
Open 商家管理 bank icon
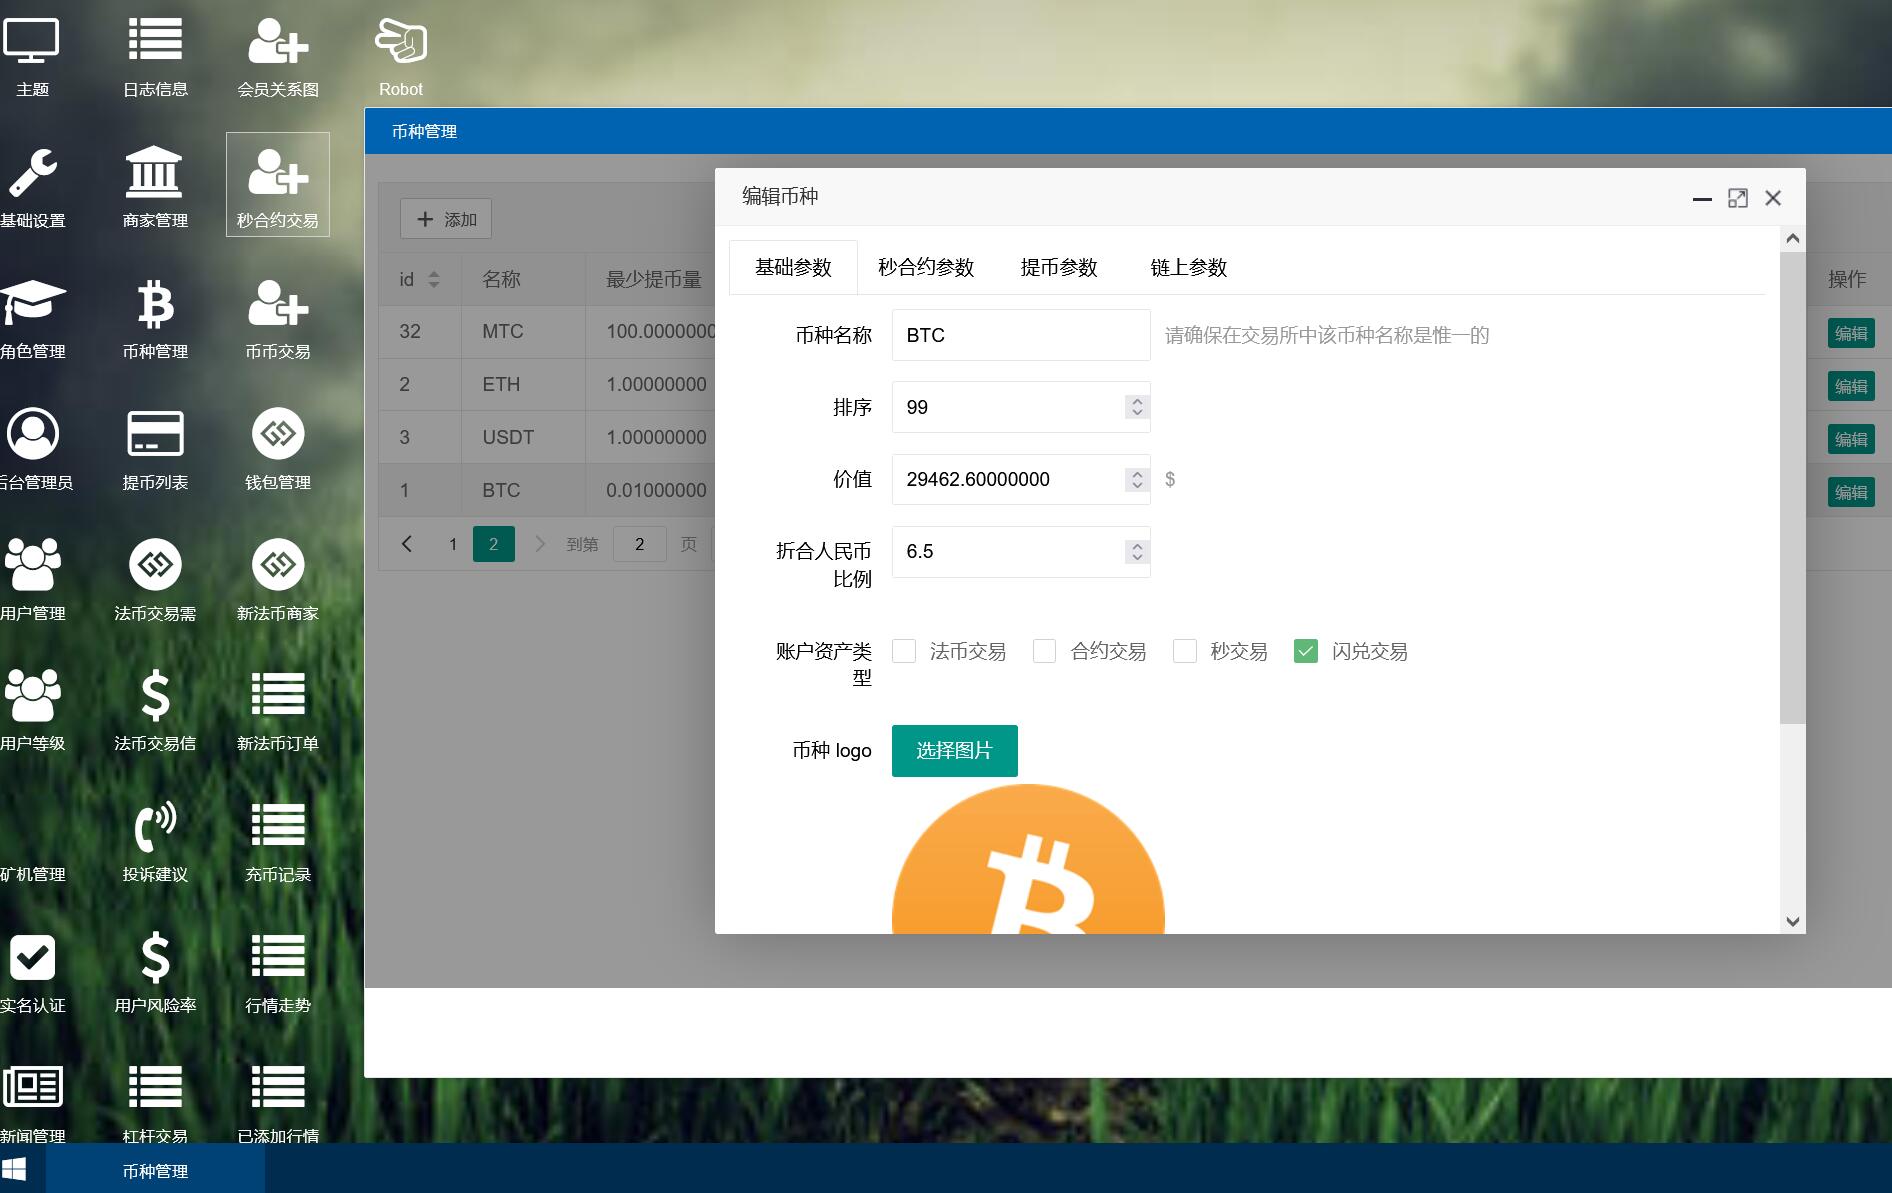tap(155, 188)
